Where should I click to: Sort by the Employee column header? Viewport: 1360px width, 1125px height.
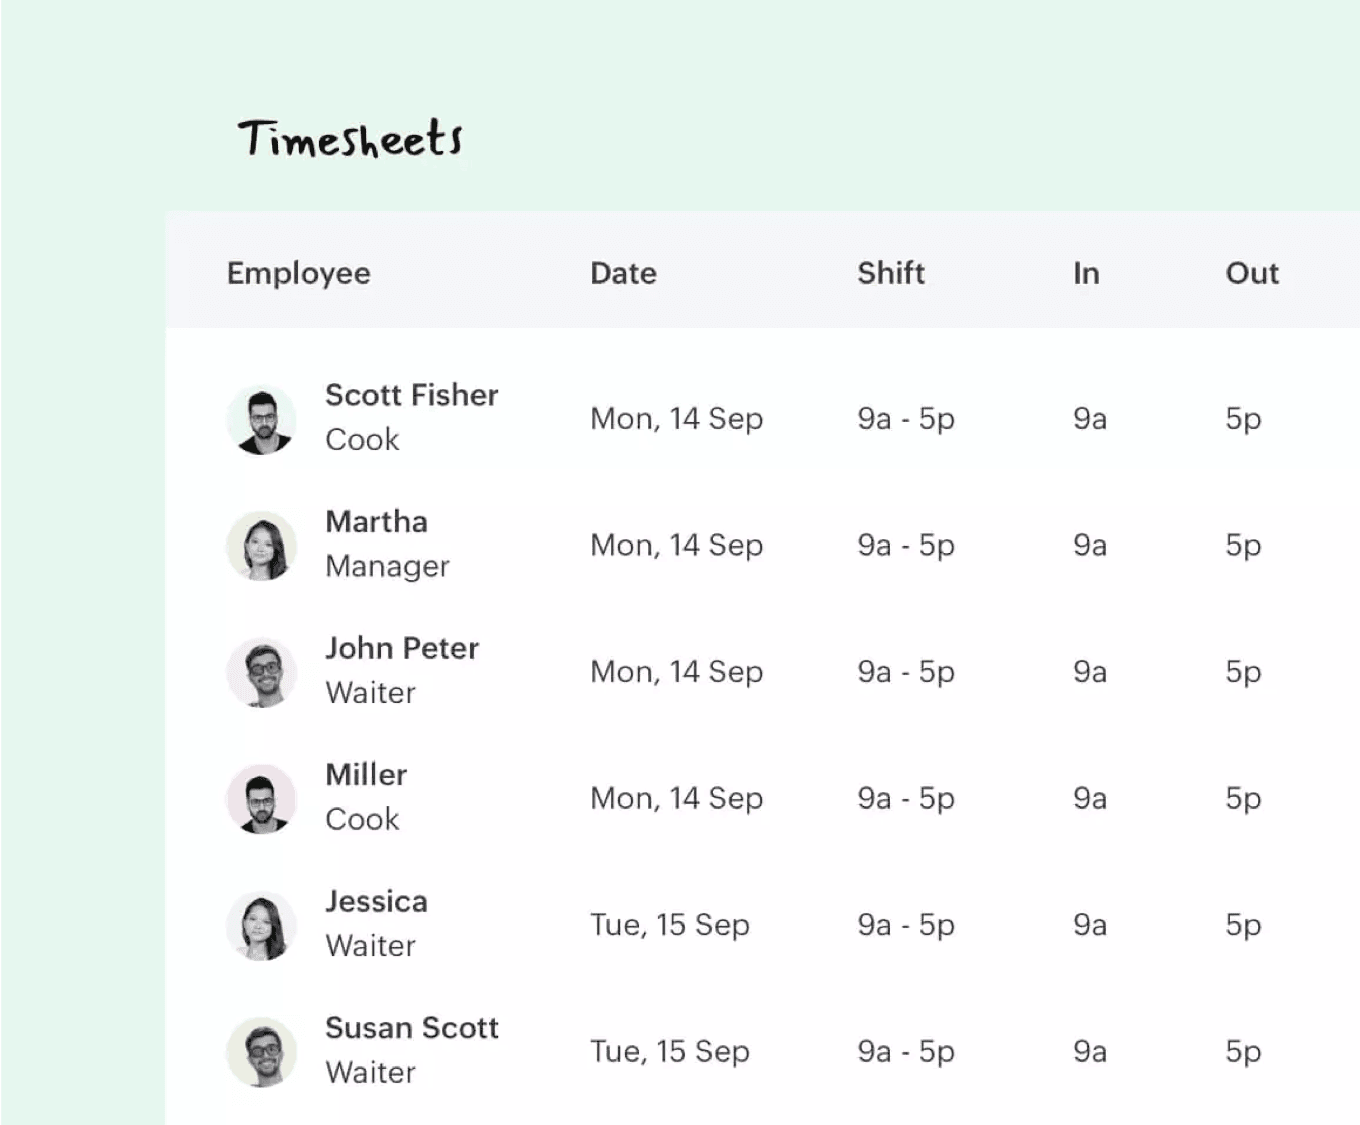click(298, 274)
